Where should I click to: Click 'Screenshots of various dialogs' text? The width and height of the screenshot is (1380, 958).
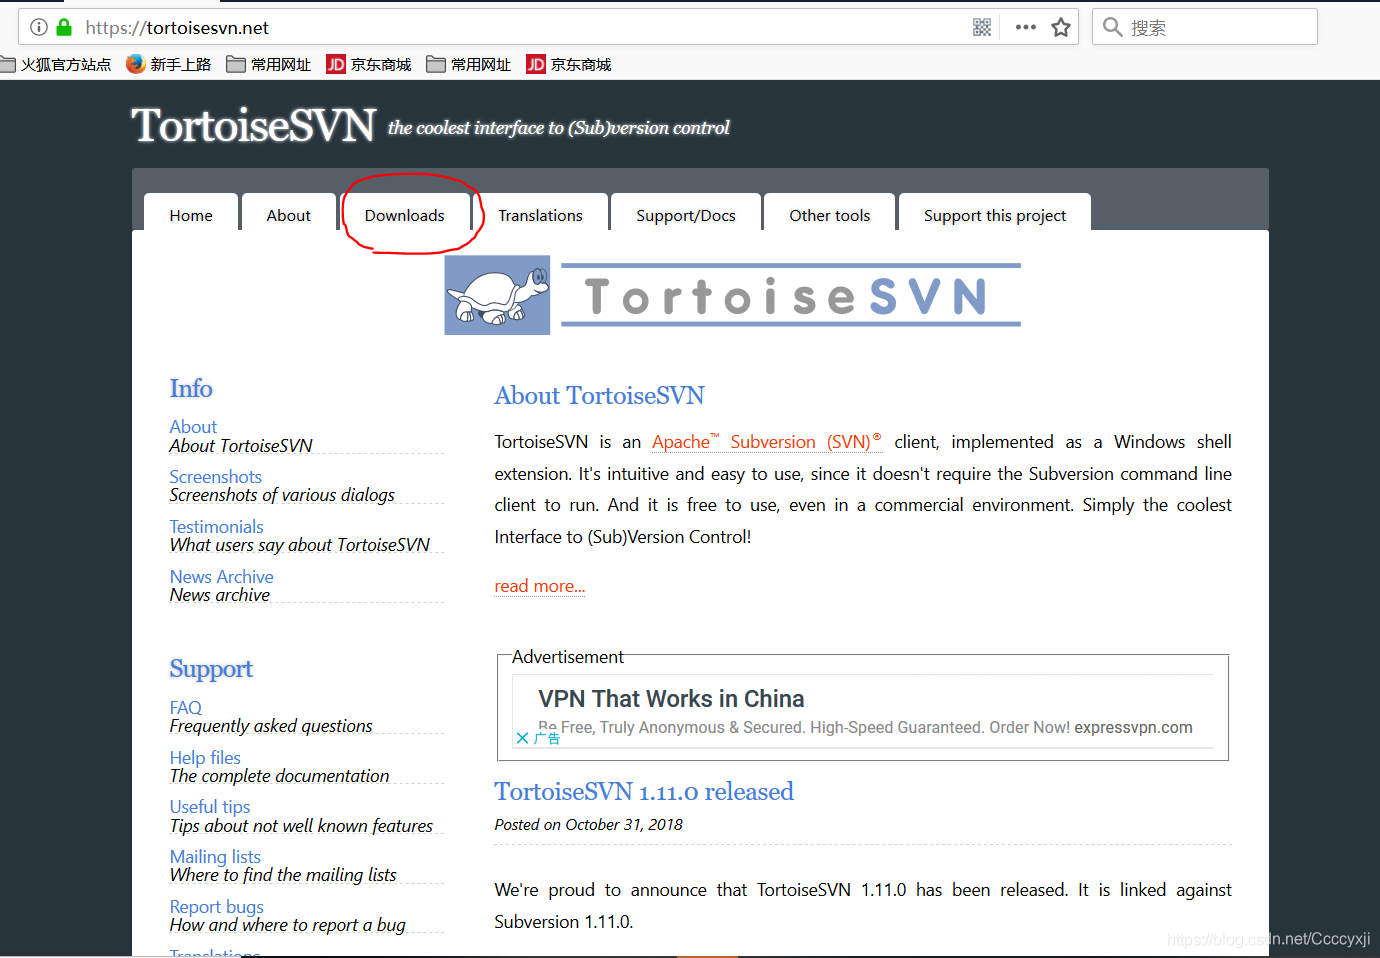pyautogui.click(x=282, y=495)
